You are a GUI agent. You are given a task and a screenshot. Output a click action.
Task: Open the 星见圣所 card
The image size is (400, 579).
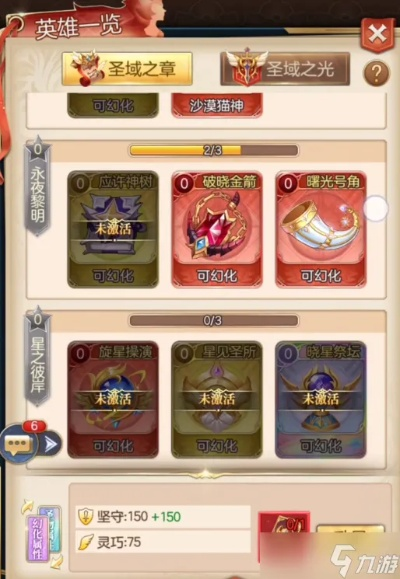click(x=217, y=400)
